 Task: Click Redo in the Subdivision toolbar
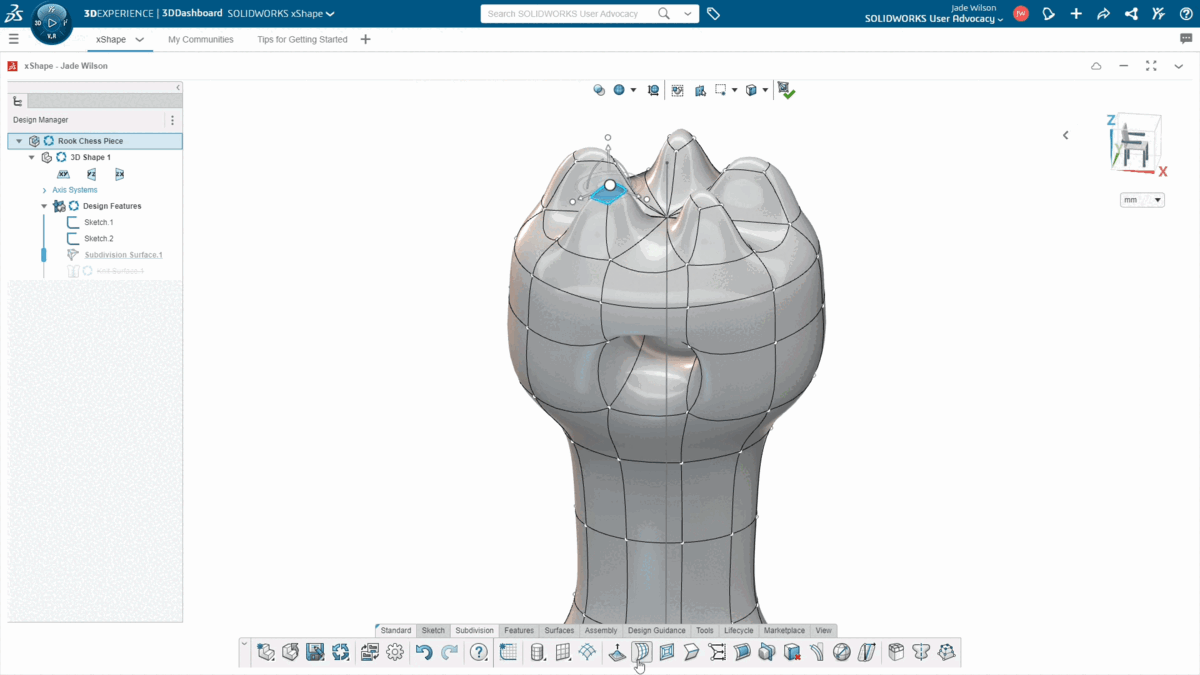point(448,651)
